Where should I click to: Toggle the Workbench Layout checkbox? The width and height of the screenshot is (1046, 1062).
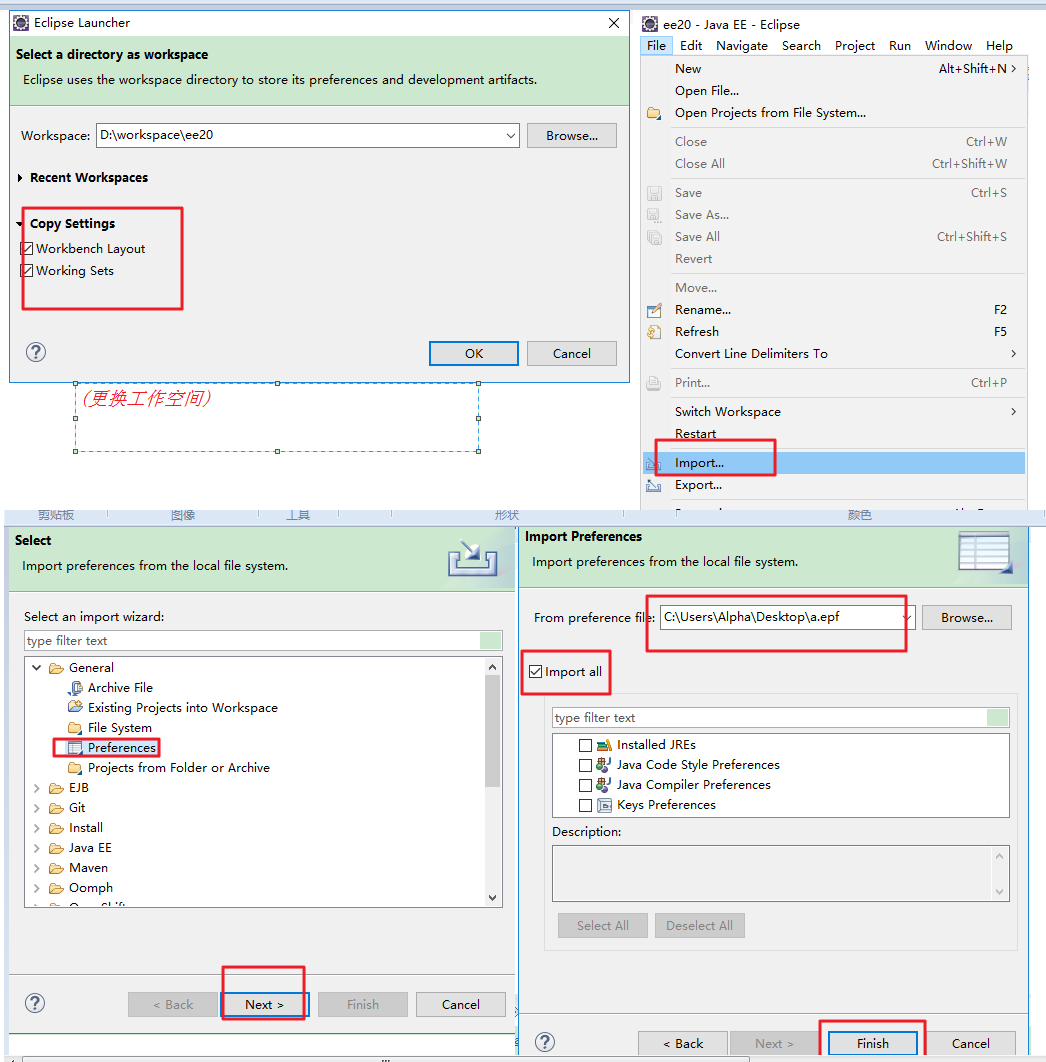coord(27,249)
